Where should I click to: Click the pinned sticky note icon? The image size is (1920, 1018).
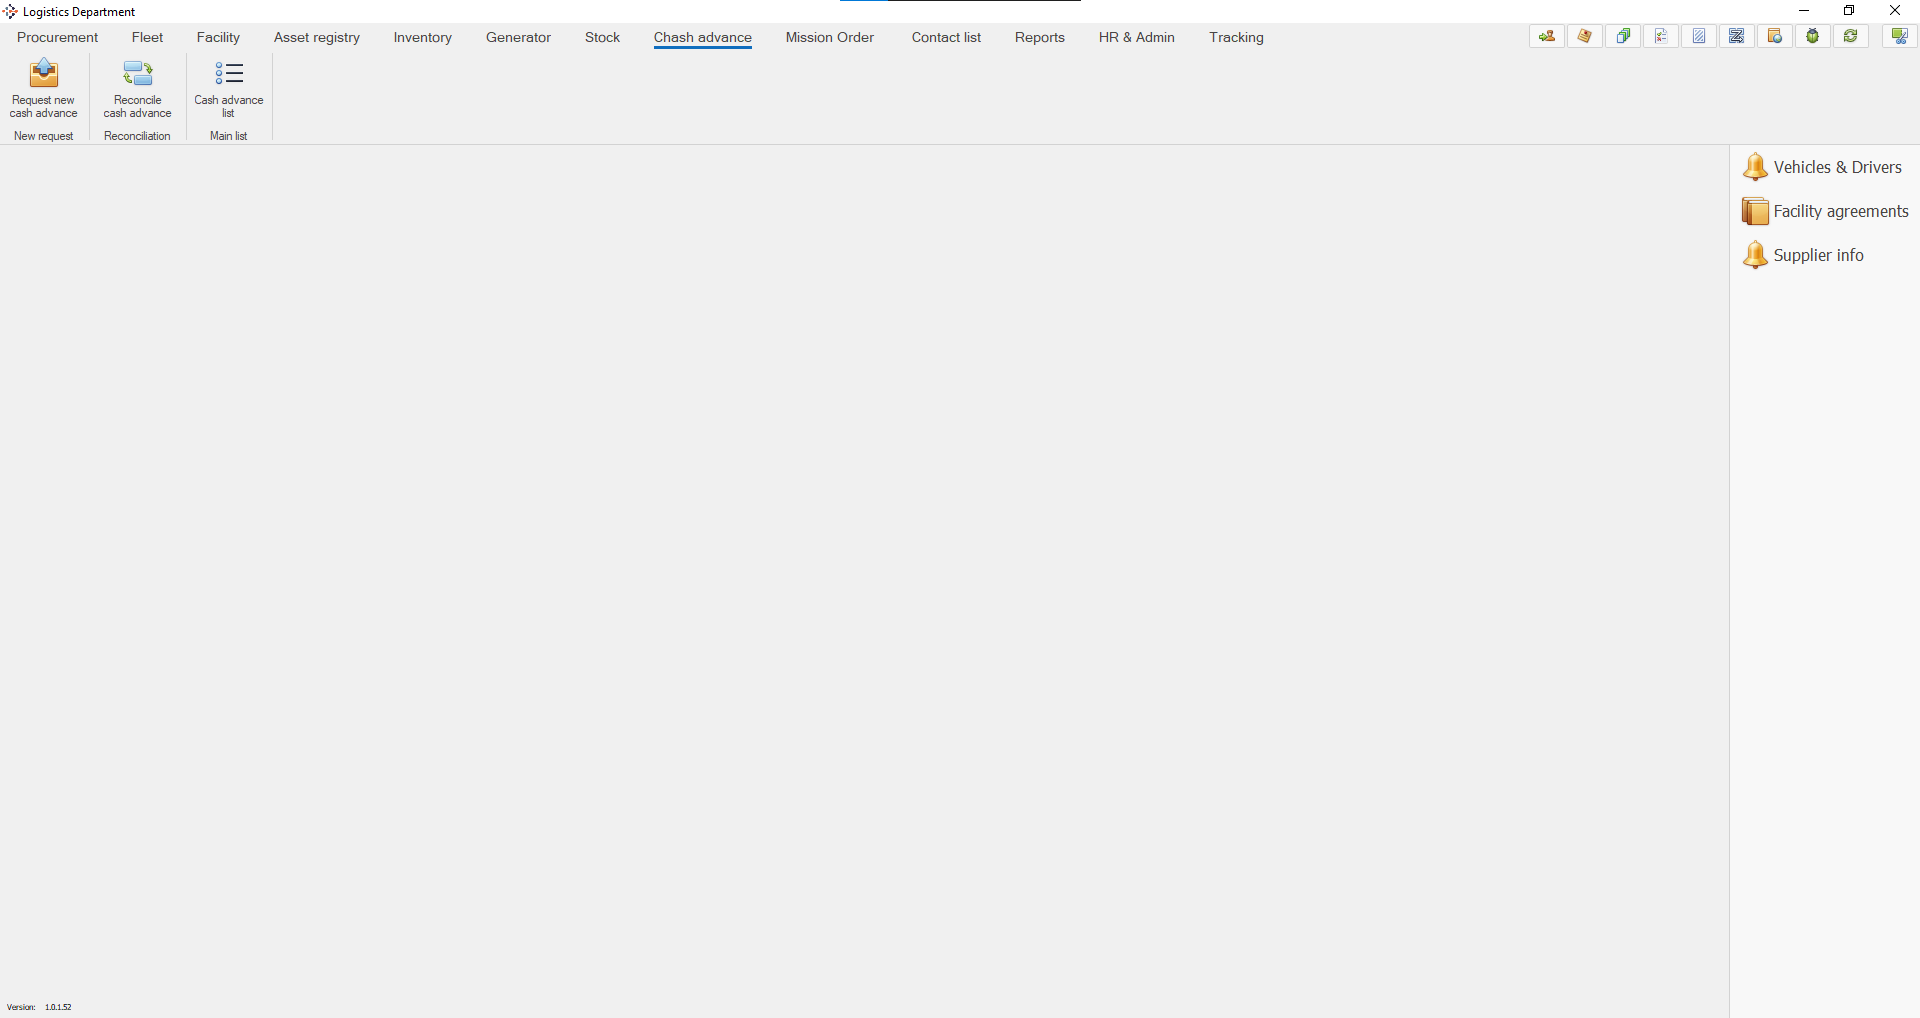[1585, 37]
